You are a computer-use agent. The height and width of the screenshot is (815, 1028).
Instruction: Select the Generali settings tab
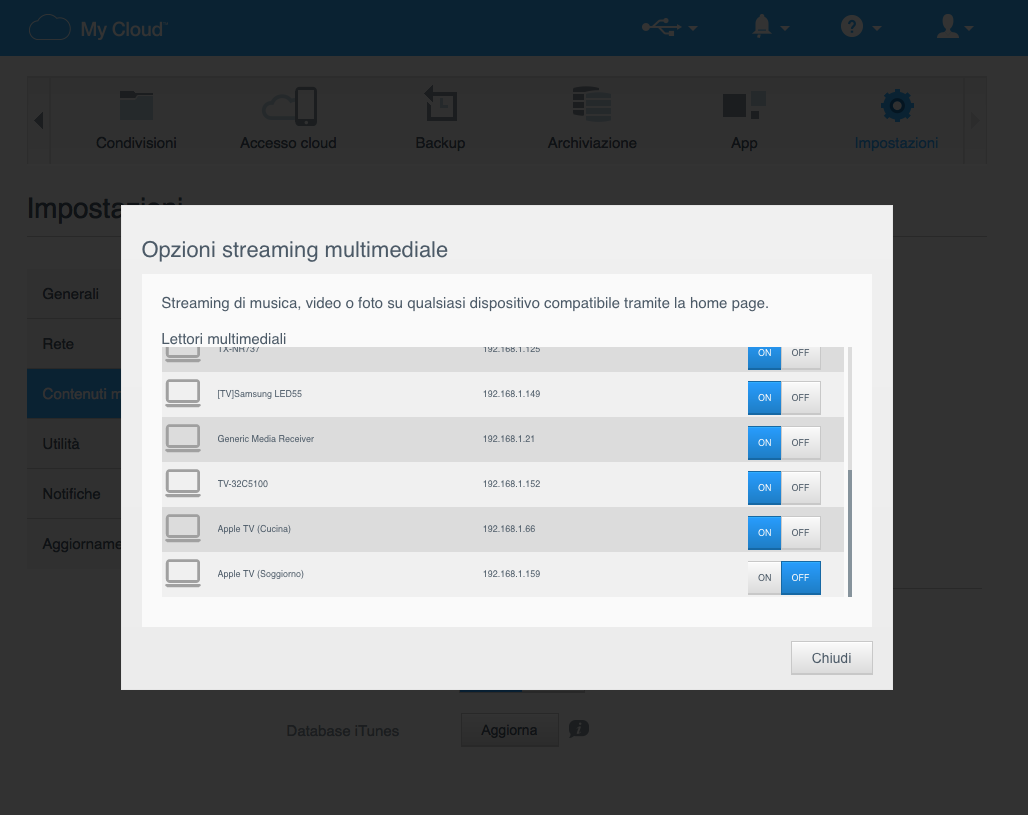tap(74, 294)
